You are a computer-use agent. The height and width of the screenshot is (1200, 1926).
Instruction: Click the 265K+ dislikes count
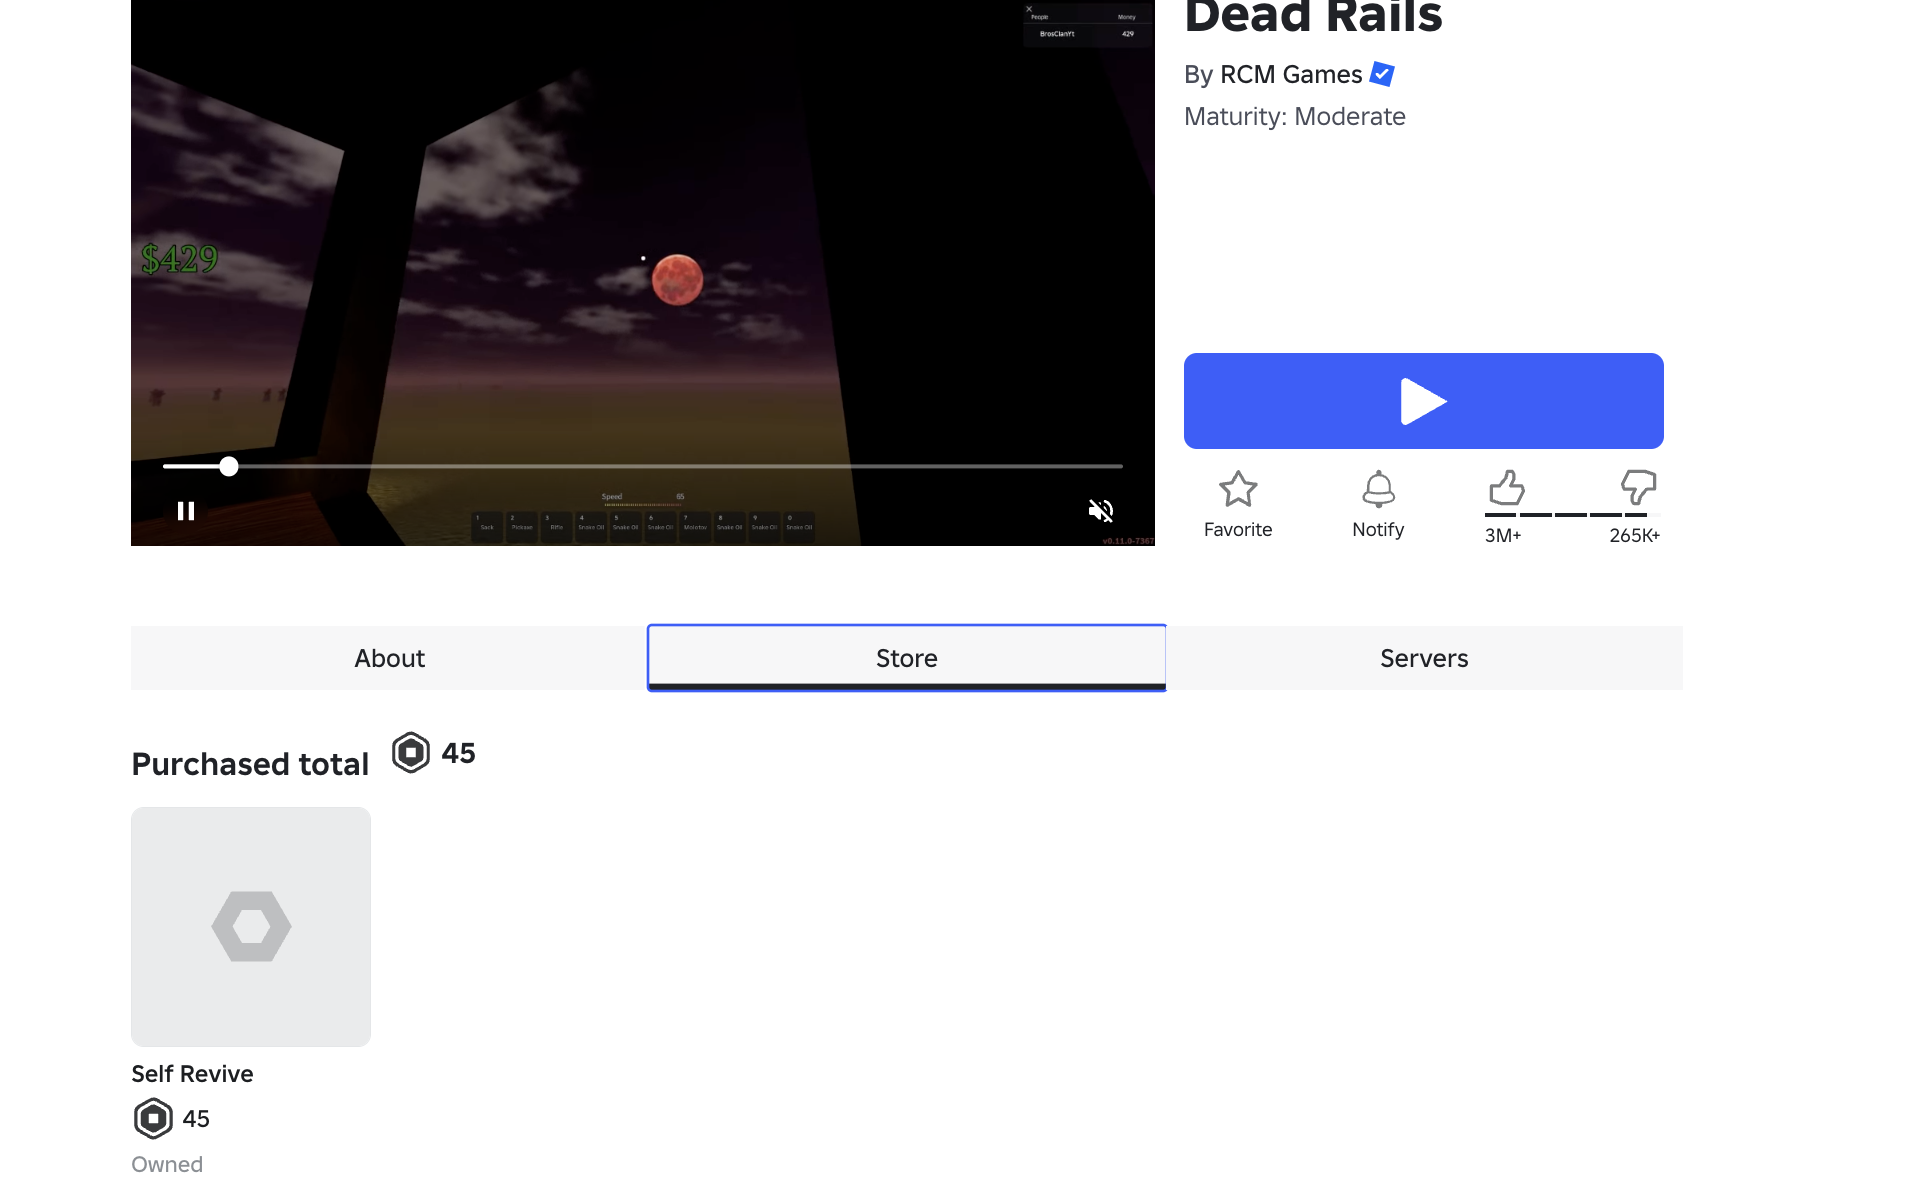point(1635,536)
